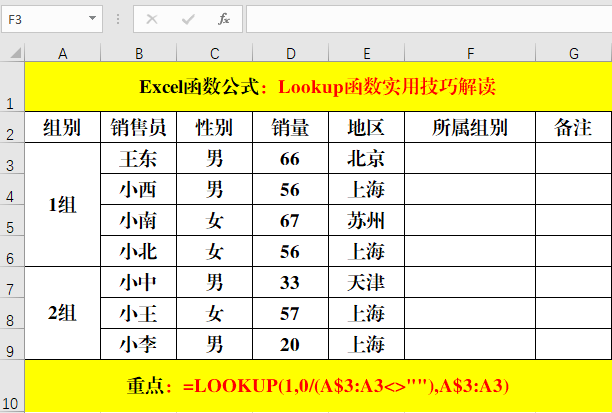Click the cell '王东'

[139, 158]
